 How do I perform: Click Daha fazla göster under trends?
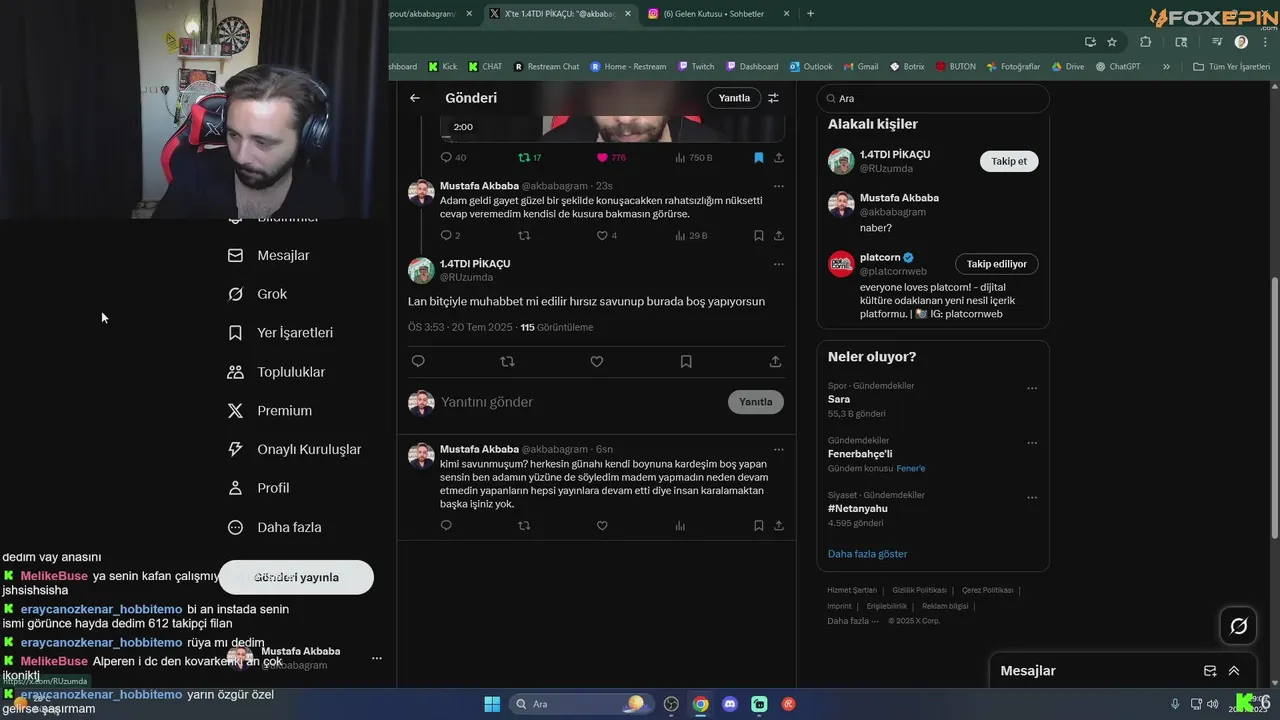(867, 553)
